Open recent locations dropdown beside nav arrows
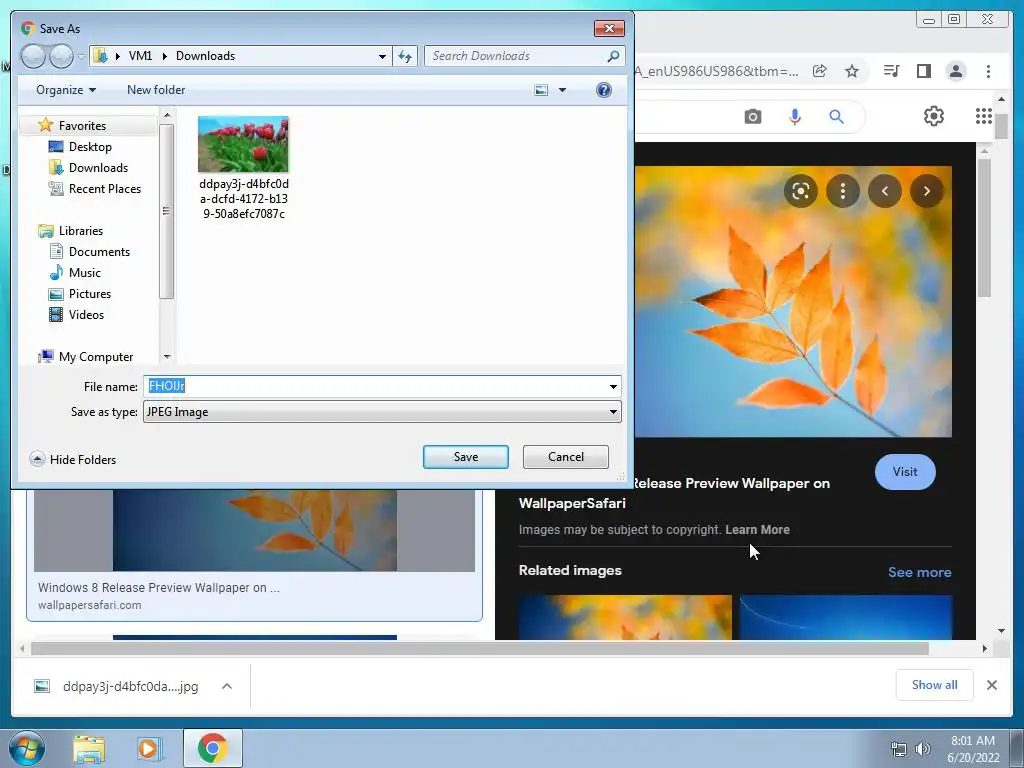The height and width of the screenshot is (768, 1024). pyautogui.click(x=80, y=57)
